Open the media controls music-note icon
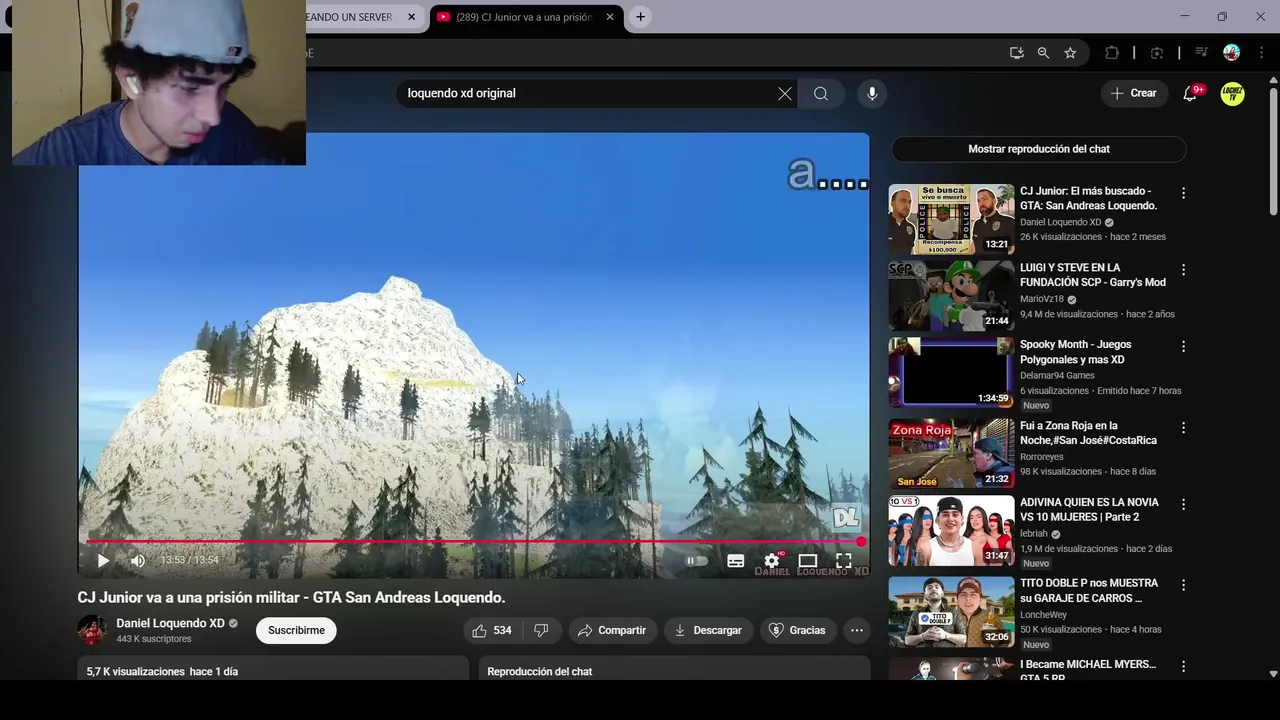 (x=1202, y=53)
